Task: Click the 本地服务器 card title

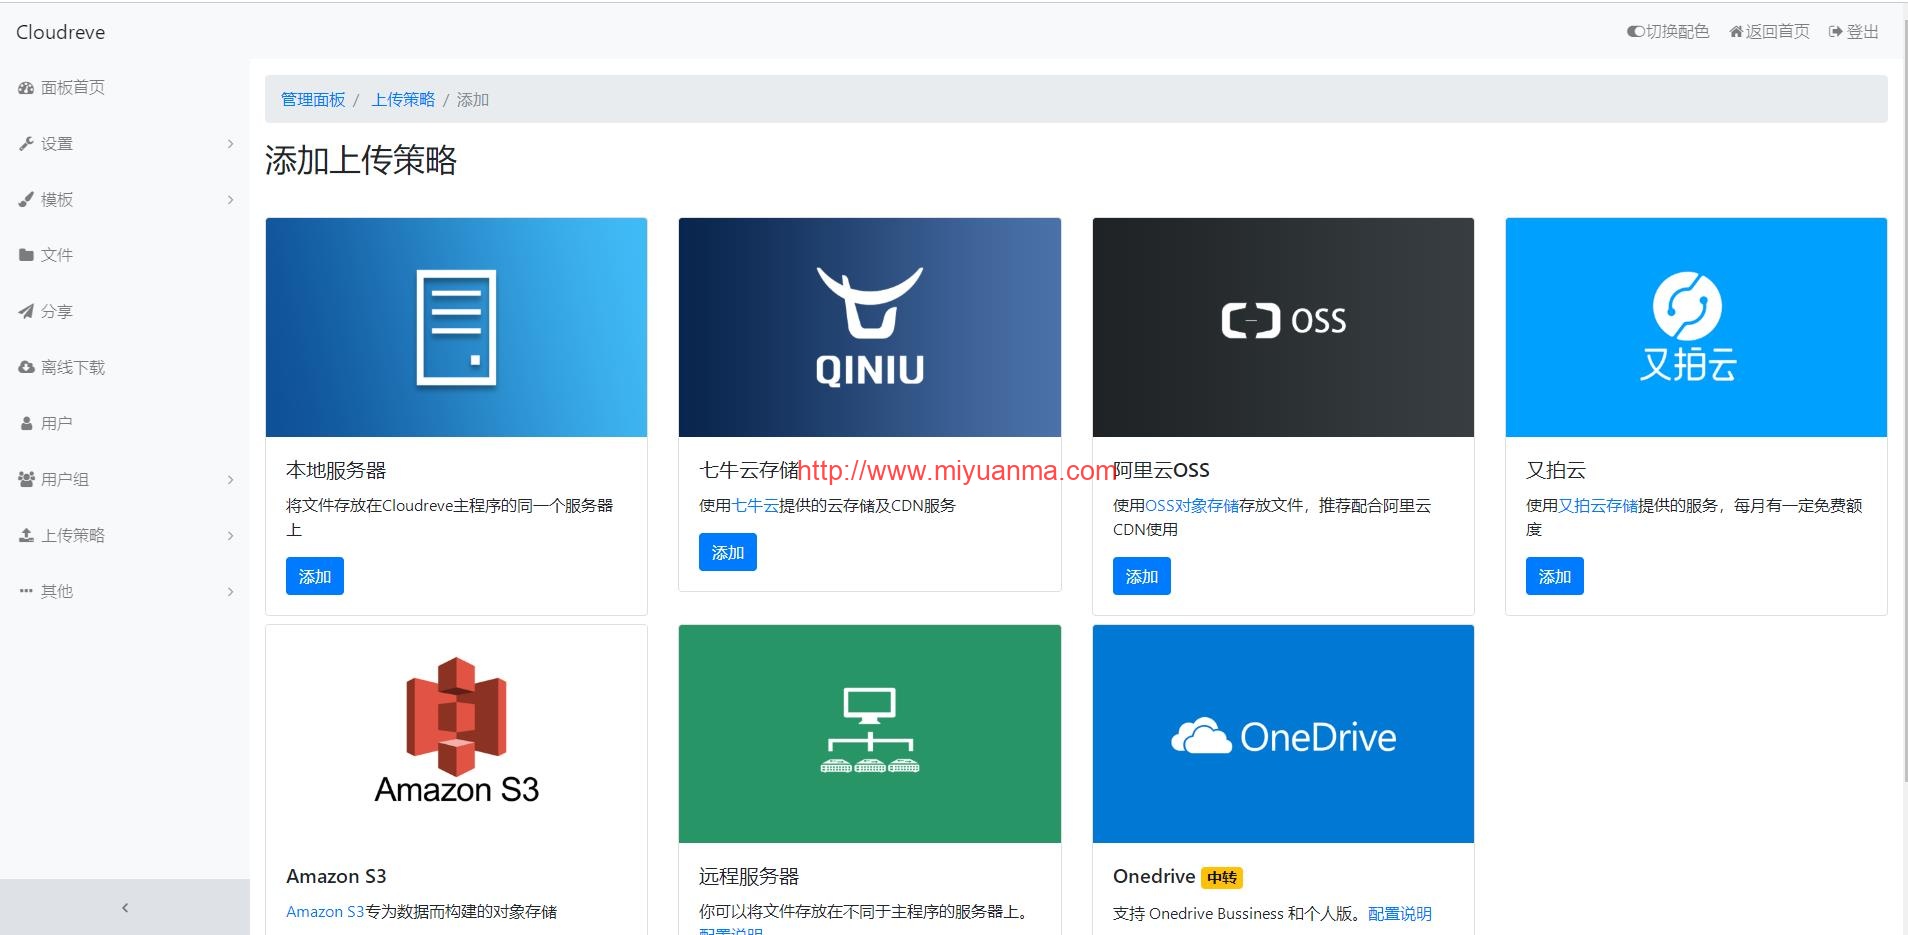Action: tap(336, 470)
